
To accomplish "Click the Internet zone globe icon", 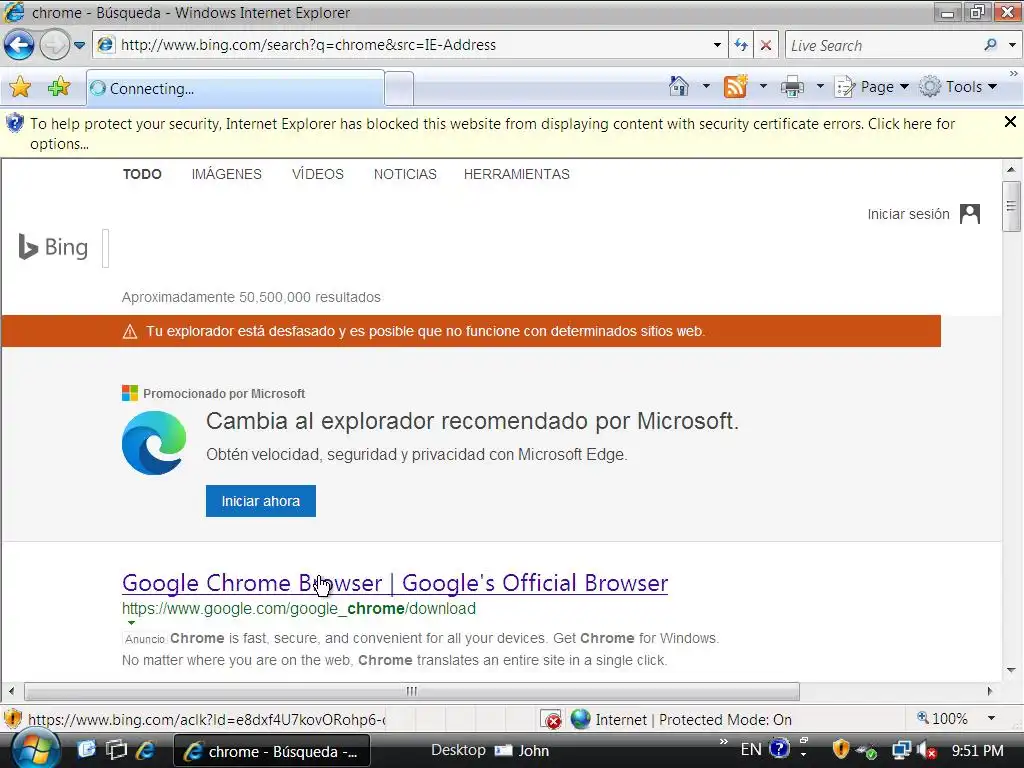I will 581,719.
